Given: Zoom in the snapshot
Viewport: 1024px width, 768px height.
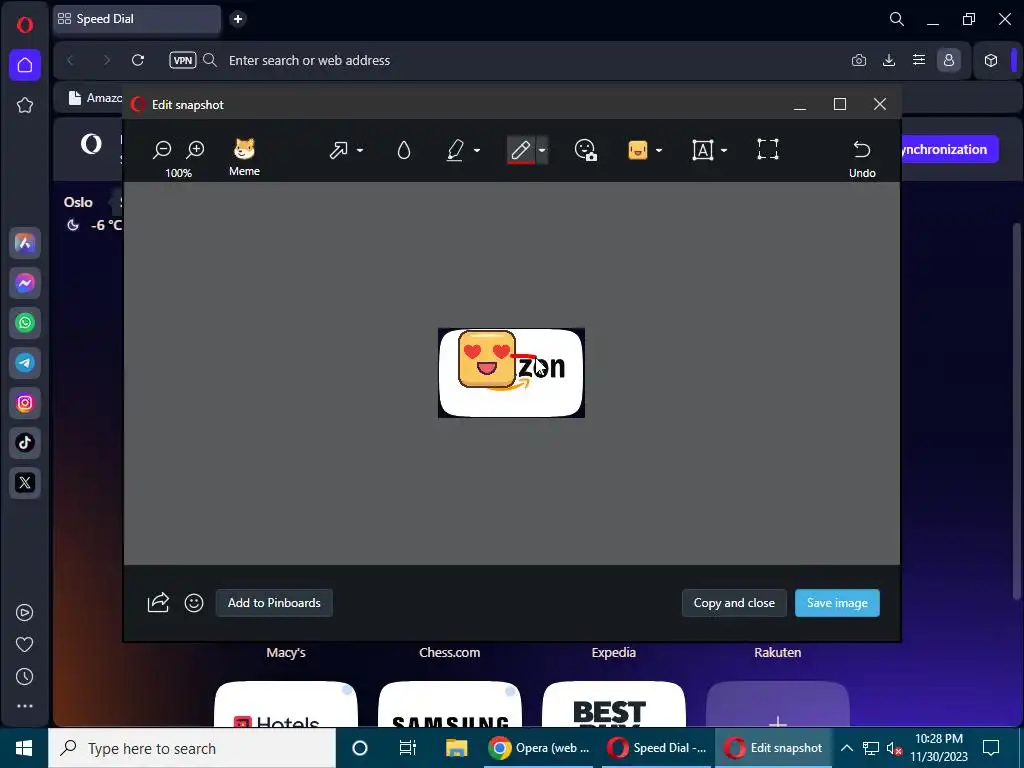Looking at the screenshot, I should [195, 150].
